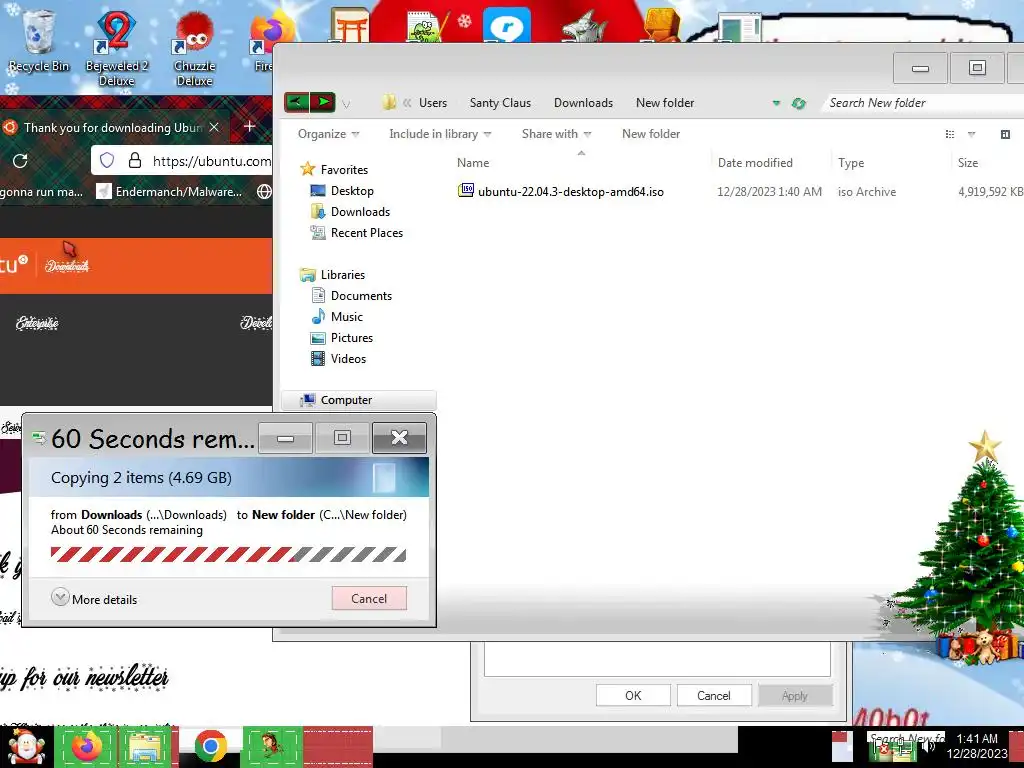Open Recent Places in Favorites

366,232
